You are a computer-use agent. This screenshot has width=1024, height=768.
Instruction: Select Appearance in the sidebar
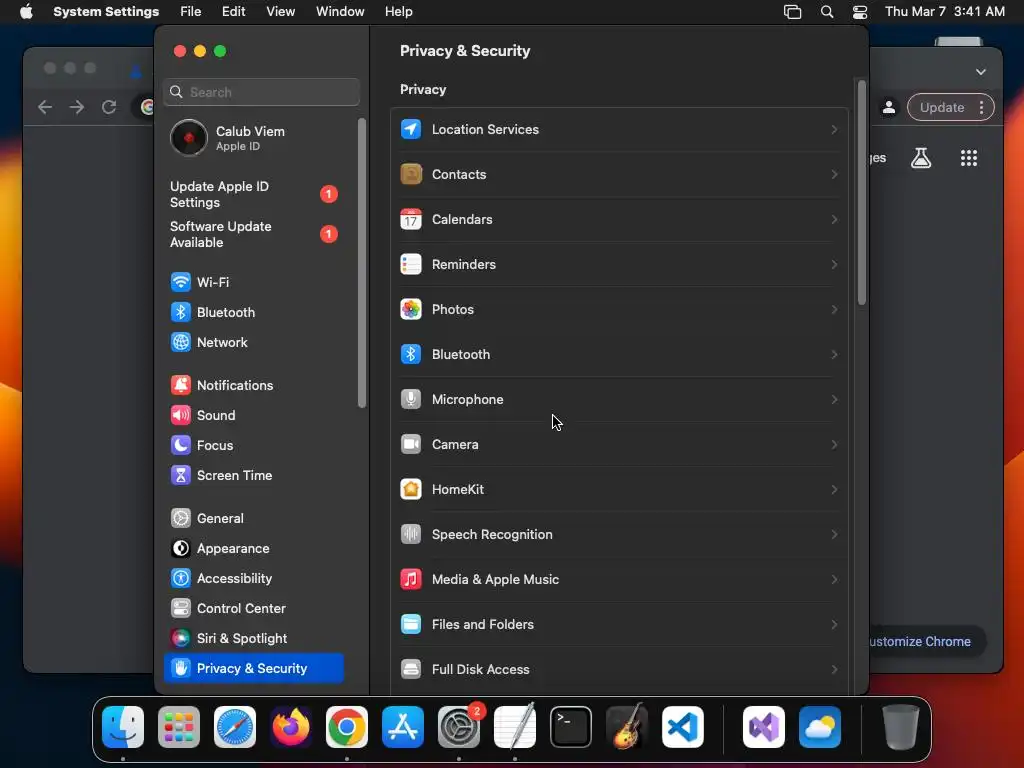coord(255,549)
